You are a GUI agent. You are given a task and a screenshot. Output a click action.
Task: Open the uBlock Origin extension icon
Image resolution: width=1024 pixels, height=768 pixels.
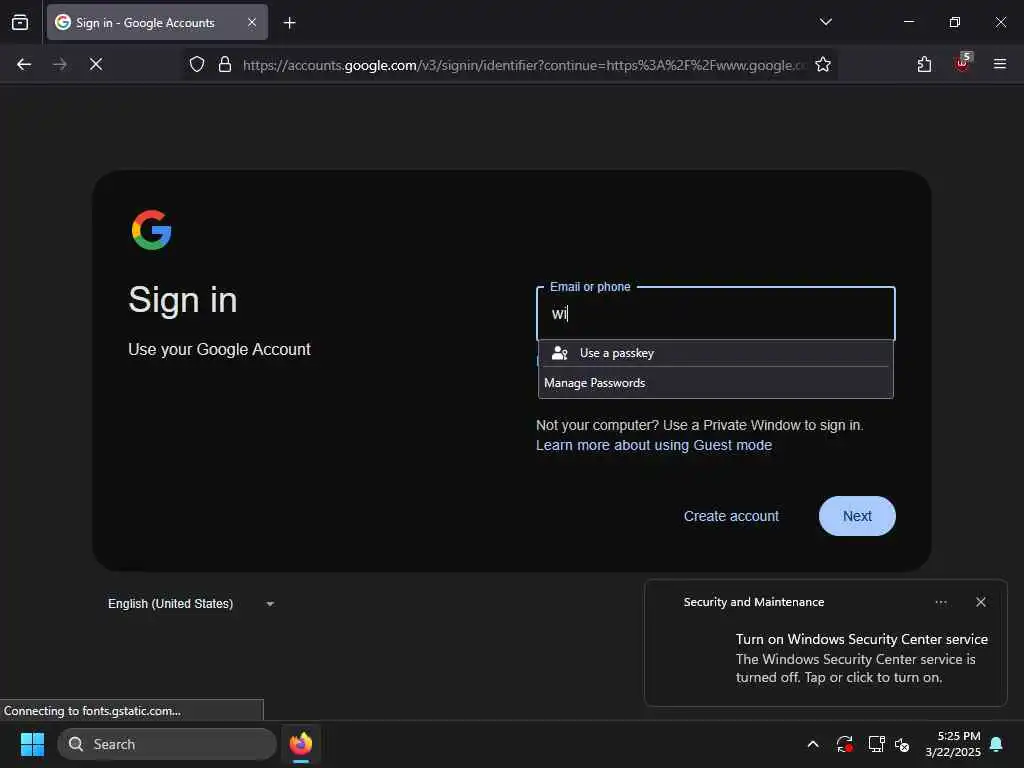point(963,63)
